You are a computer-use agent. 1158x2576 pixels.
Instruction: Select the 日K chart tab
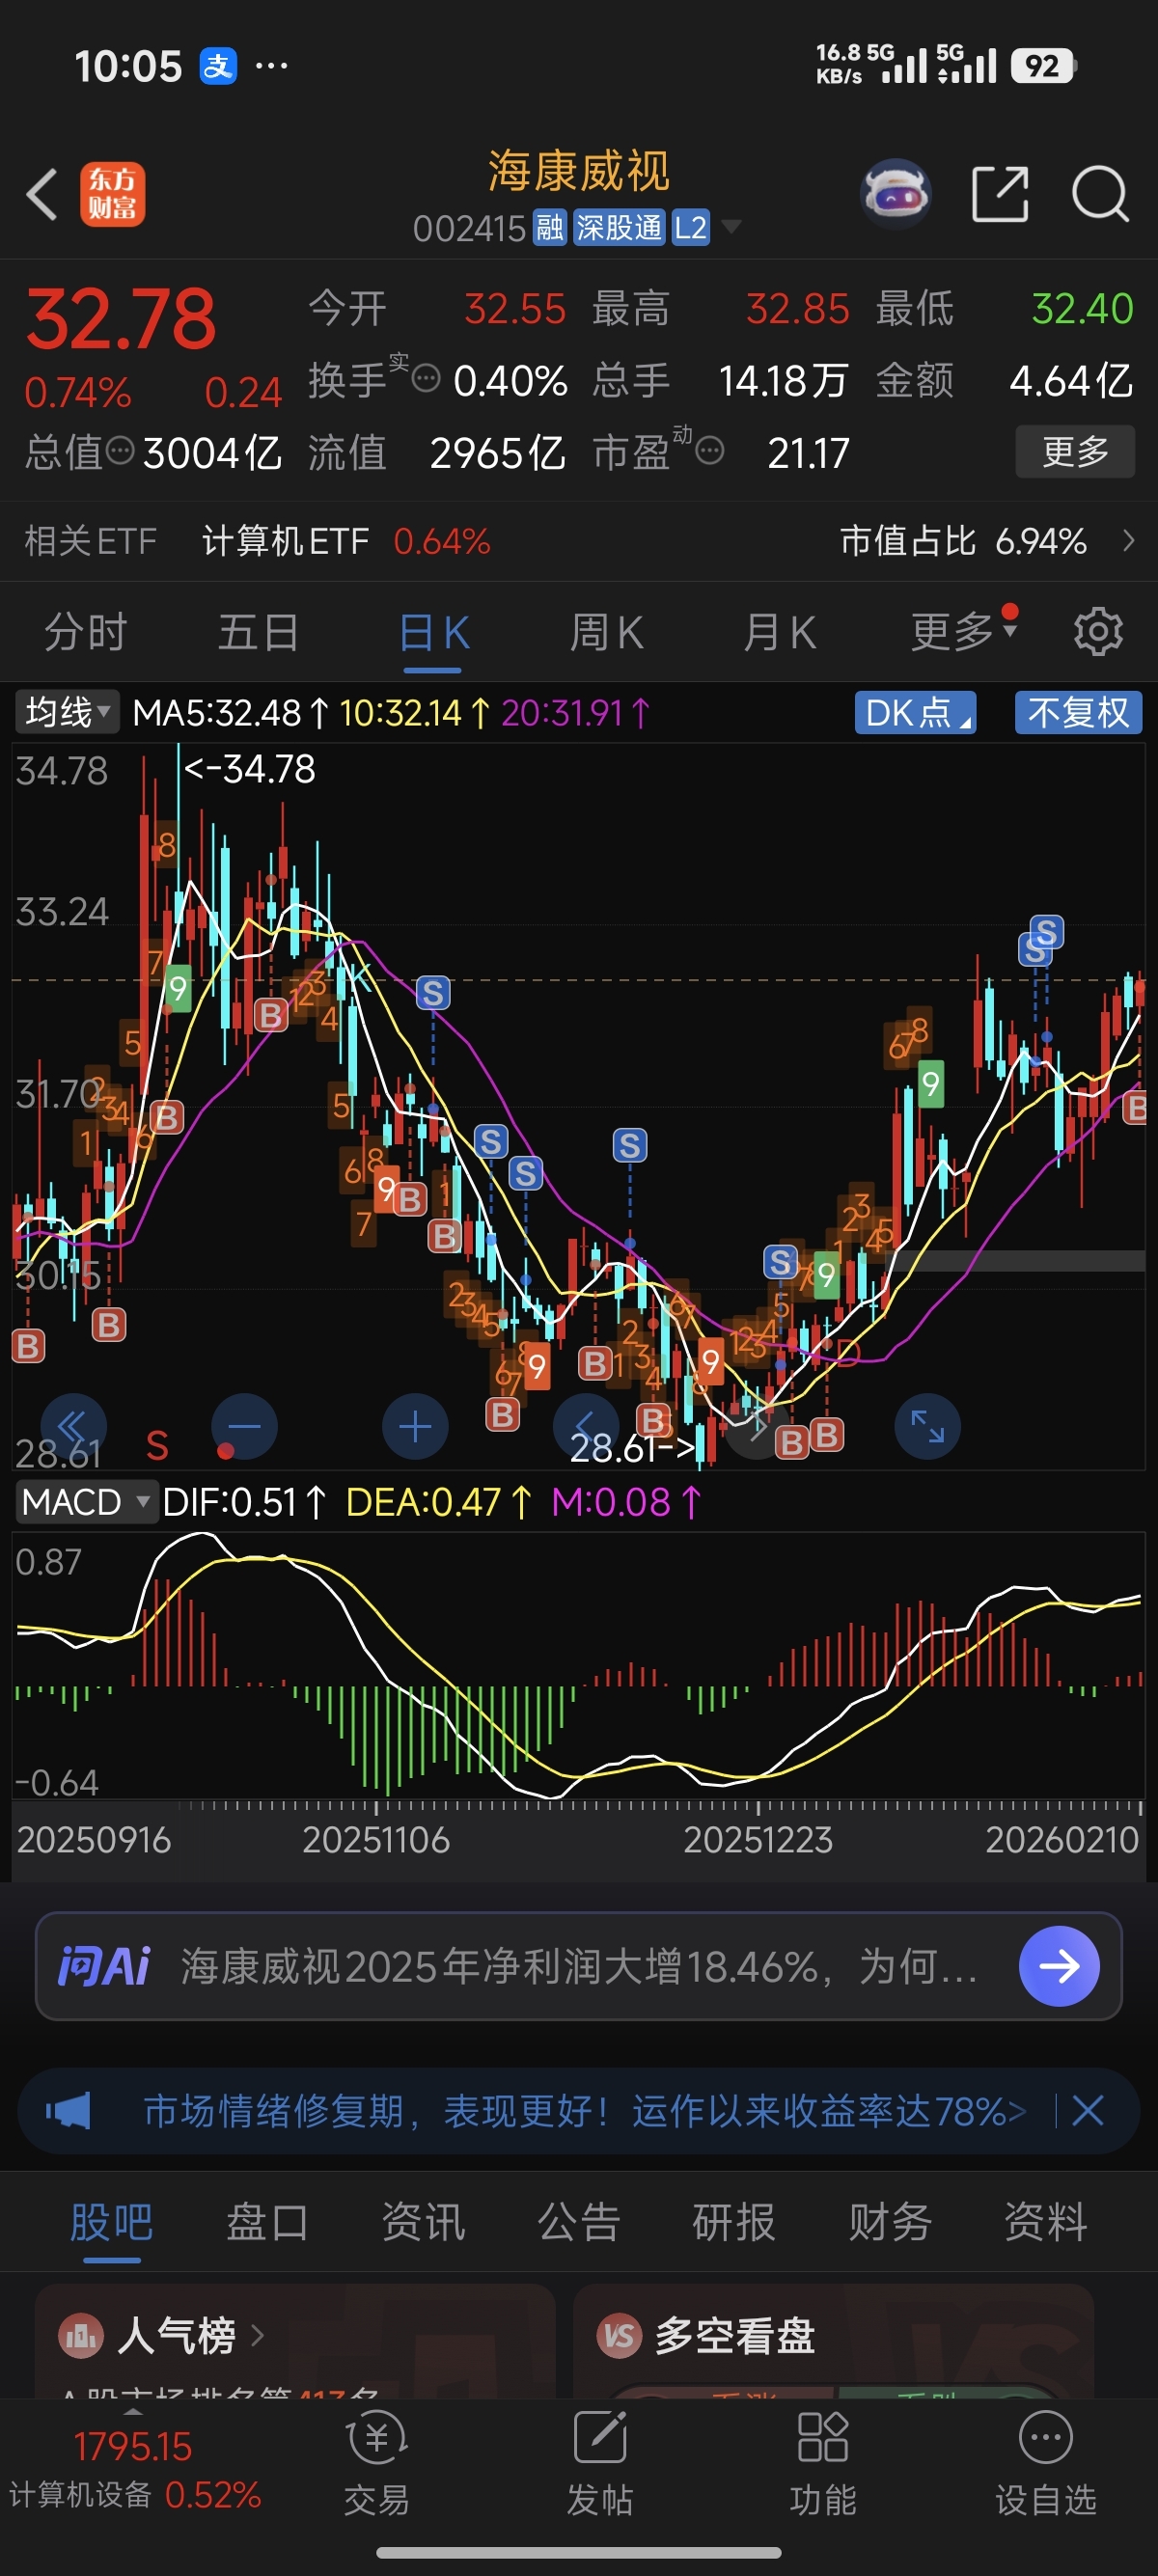click(x=434, y=632)
